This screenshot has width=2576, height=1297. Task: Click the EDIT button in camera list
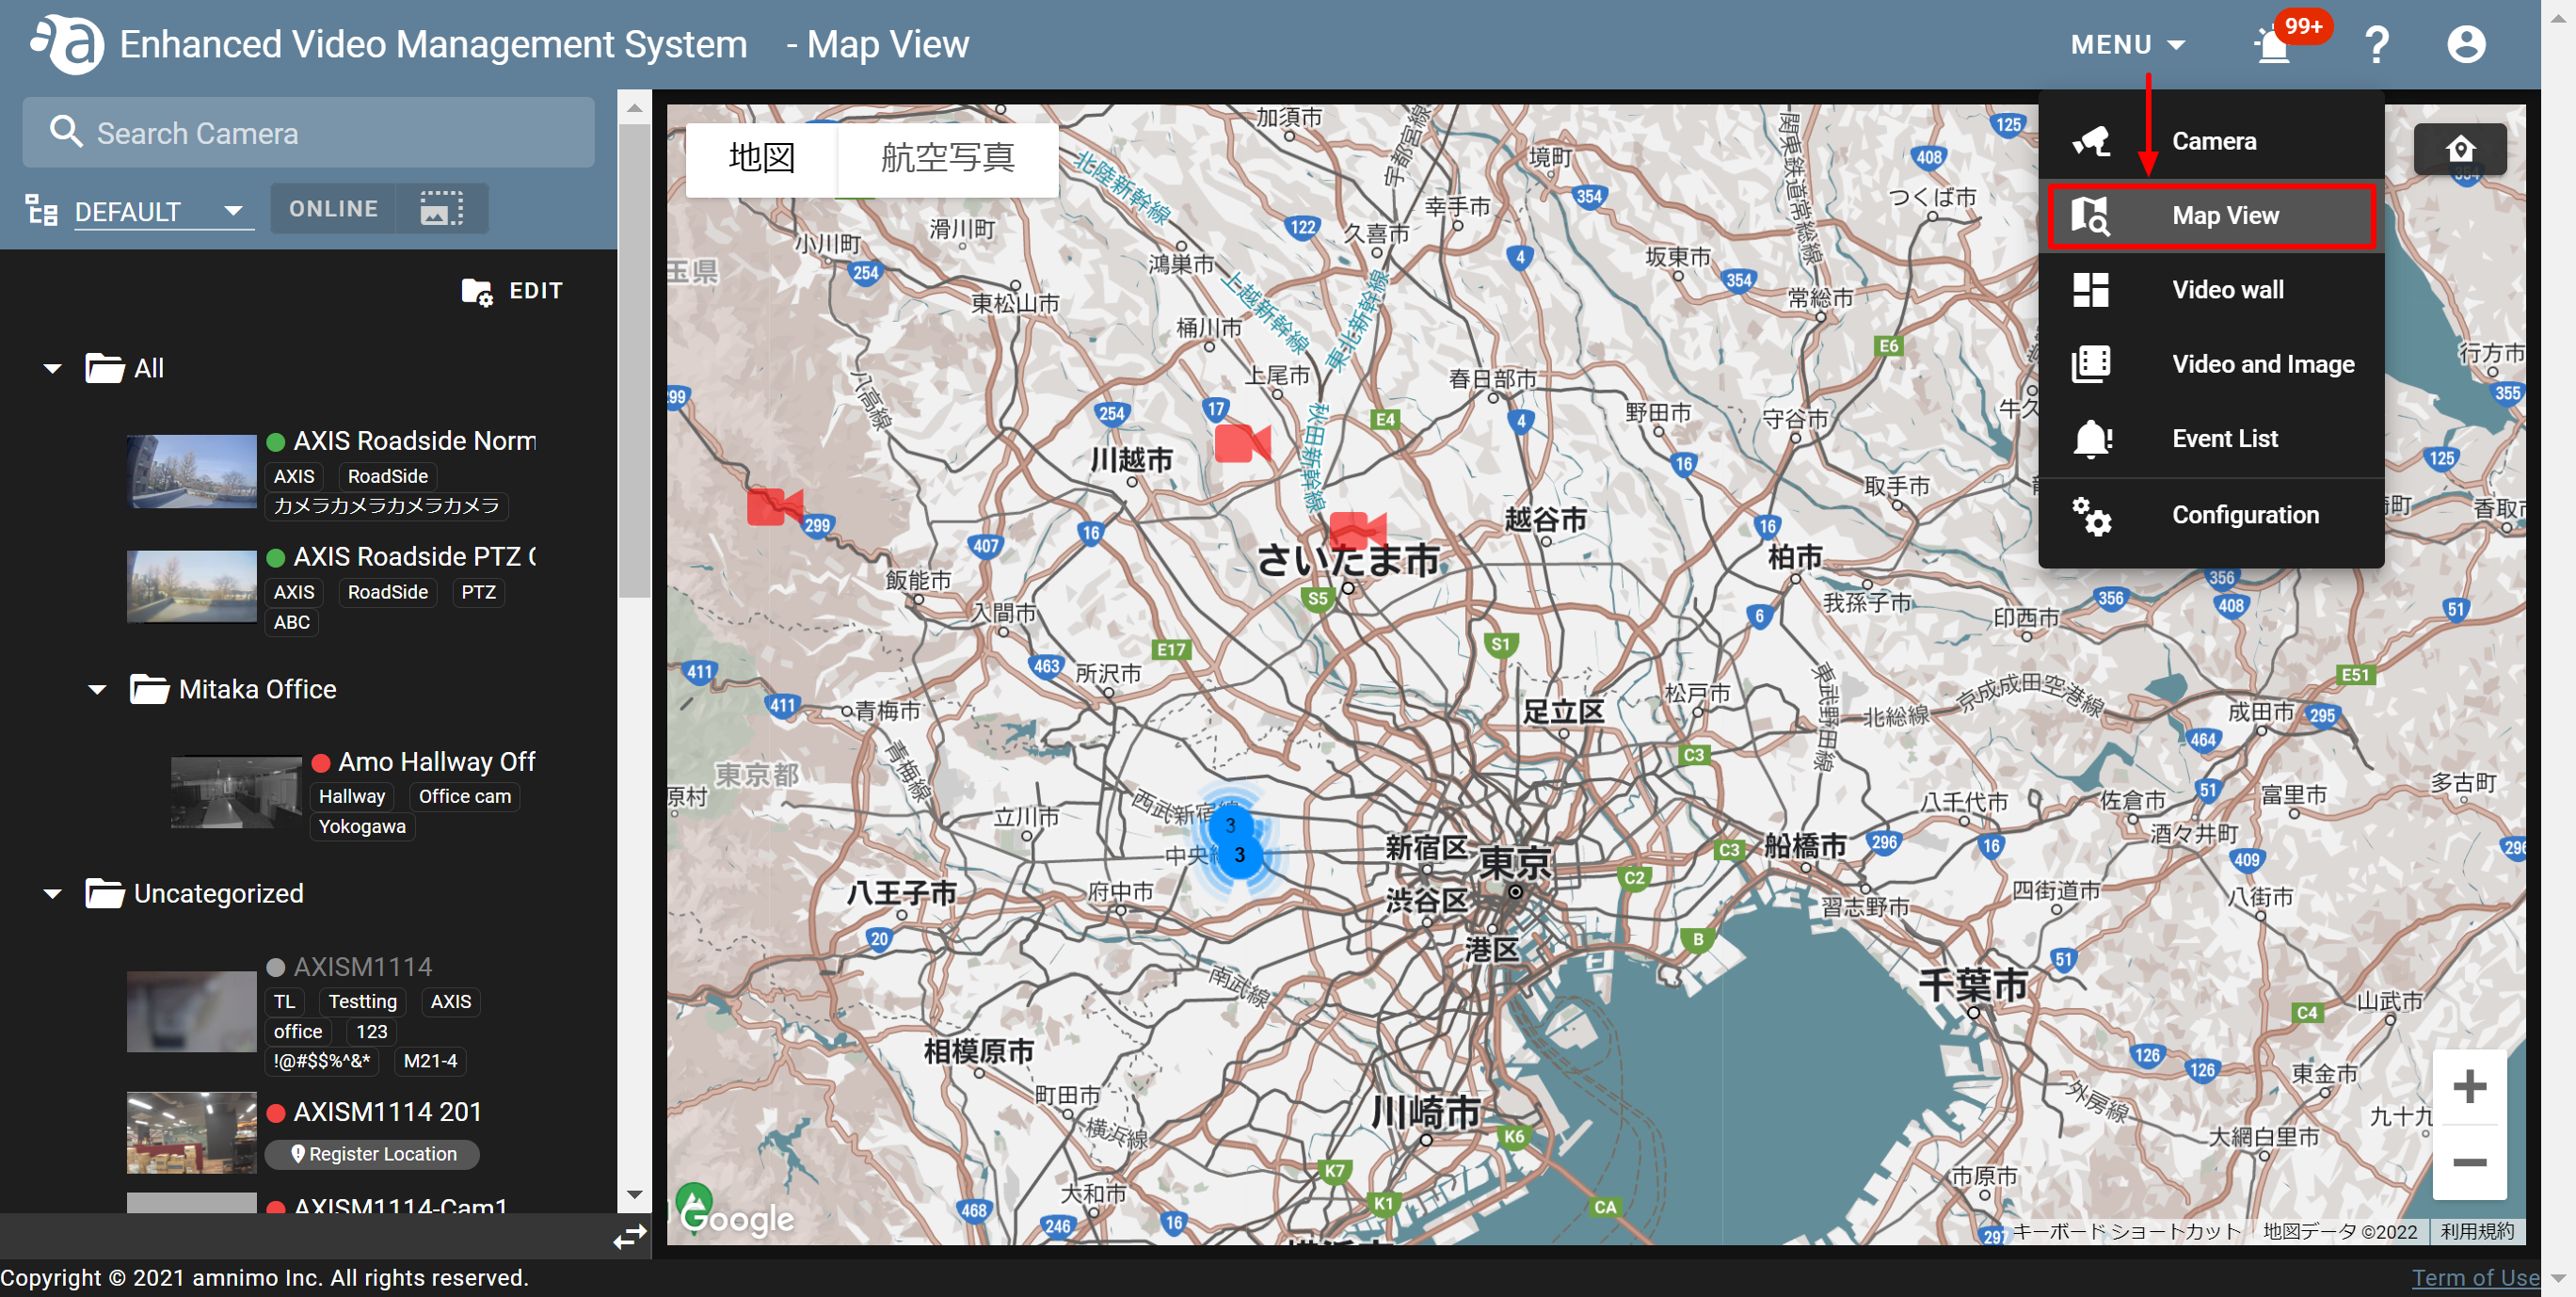(x=513, y=292)
